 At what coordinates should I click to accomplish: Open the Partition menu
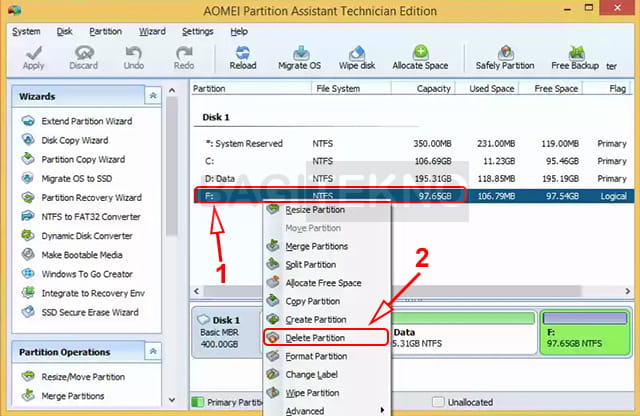[x=105, y=31]
